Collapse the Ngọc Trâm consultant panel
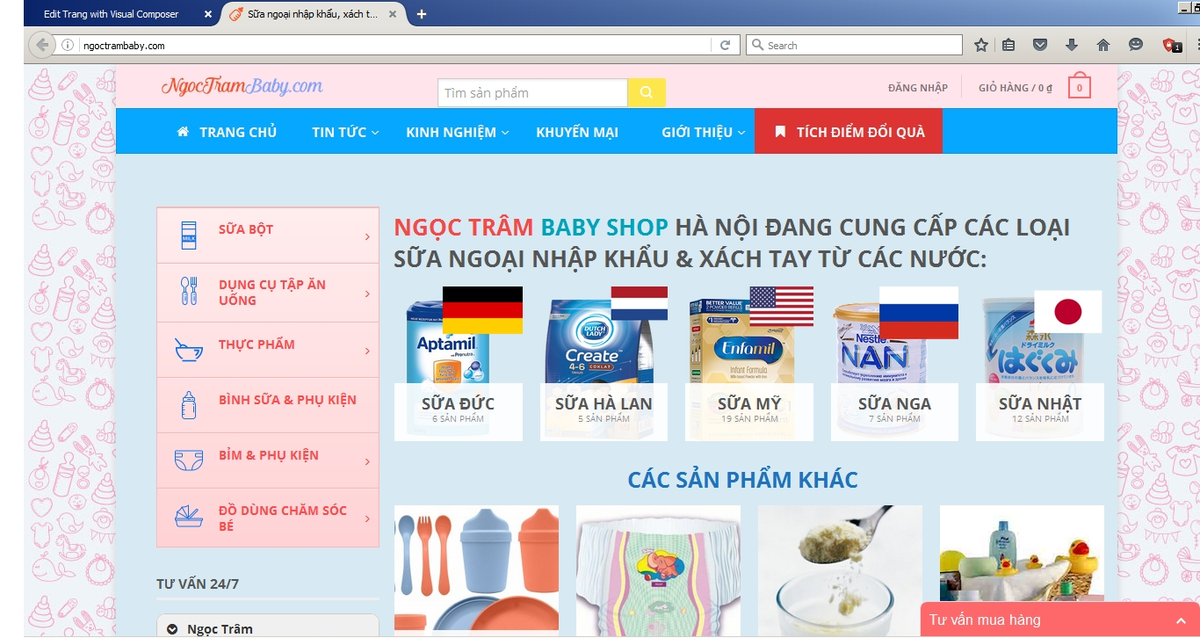The height and width of the screenshot is (638, 1200). click(x=172, y=629)
